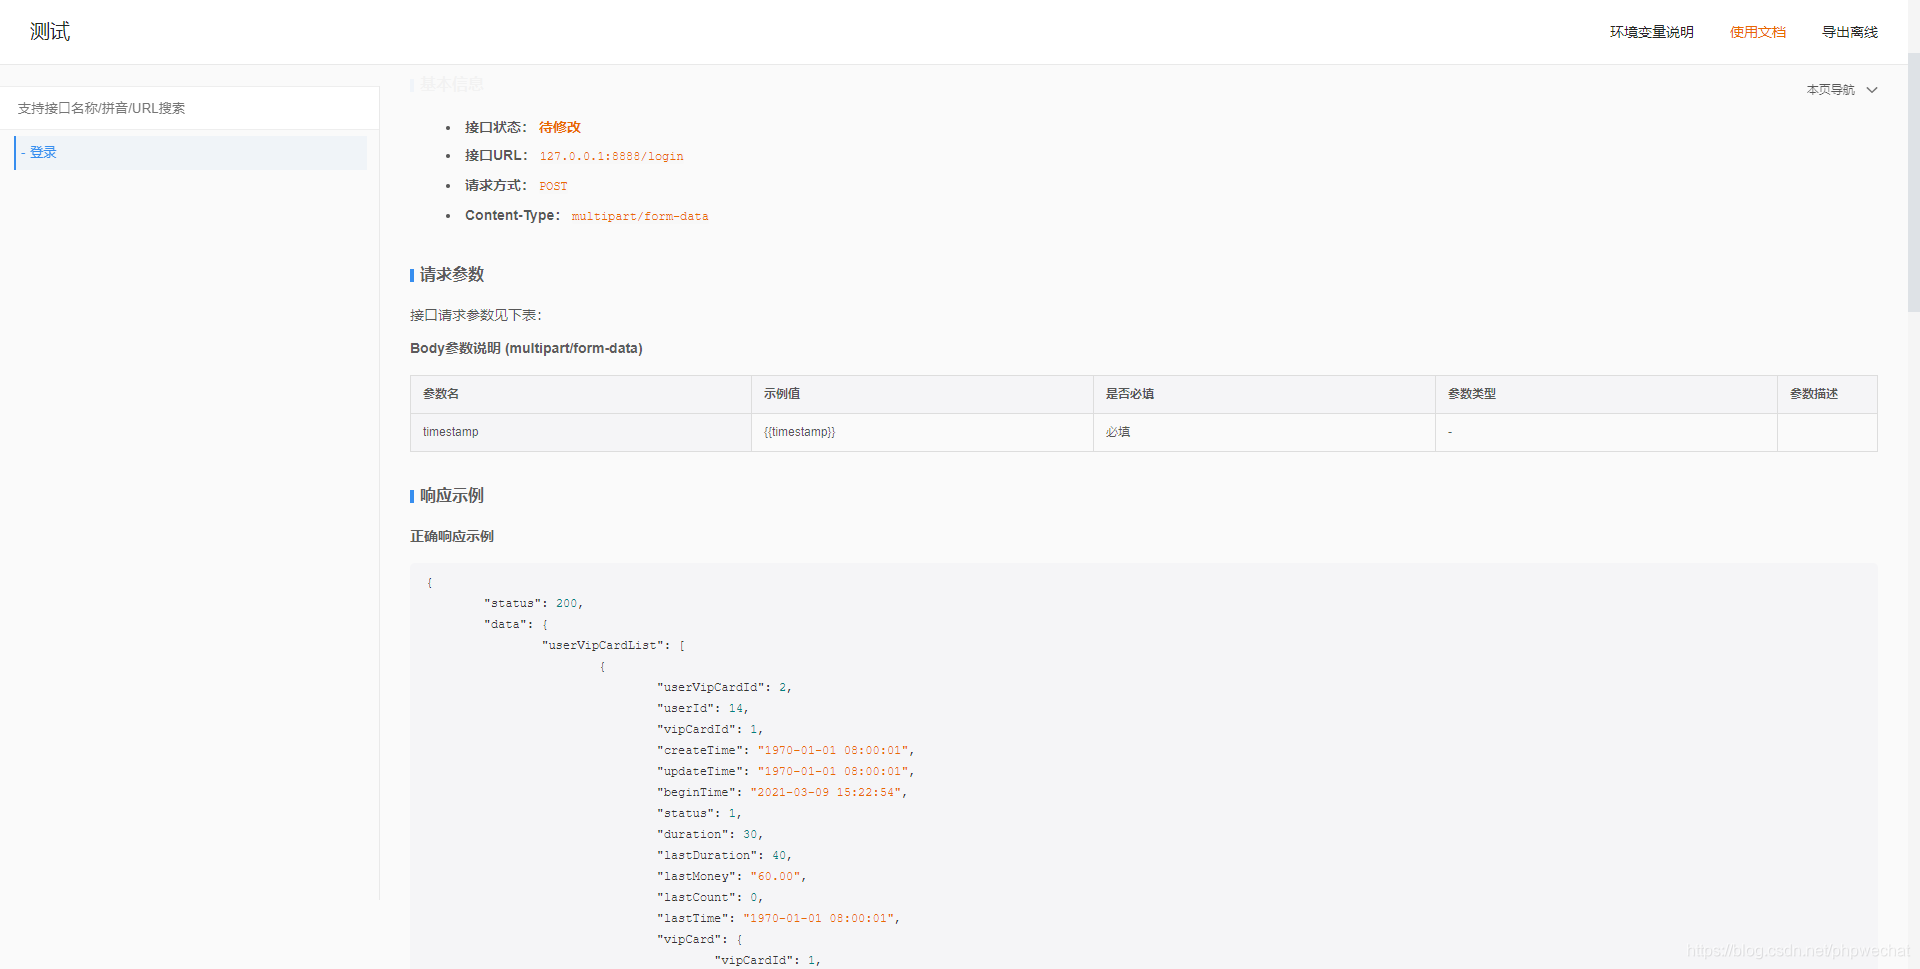Click the "lastMoney" value 60.00
This screenshot has width=1920, height=969.
pyautogui.click(x=775, y=876)
